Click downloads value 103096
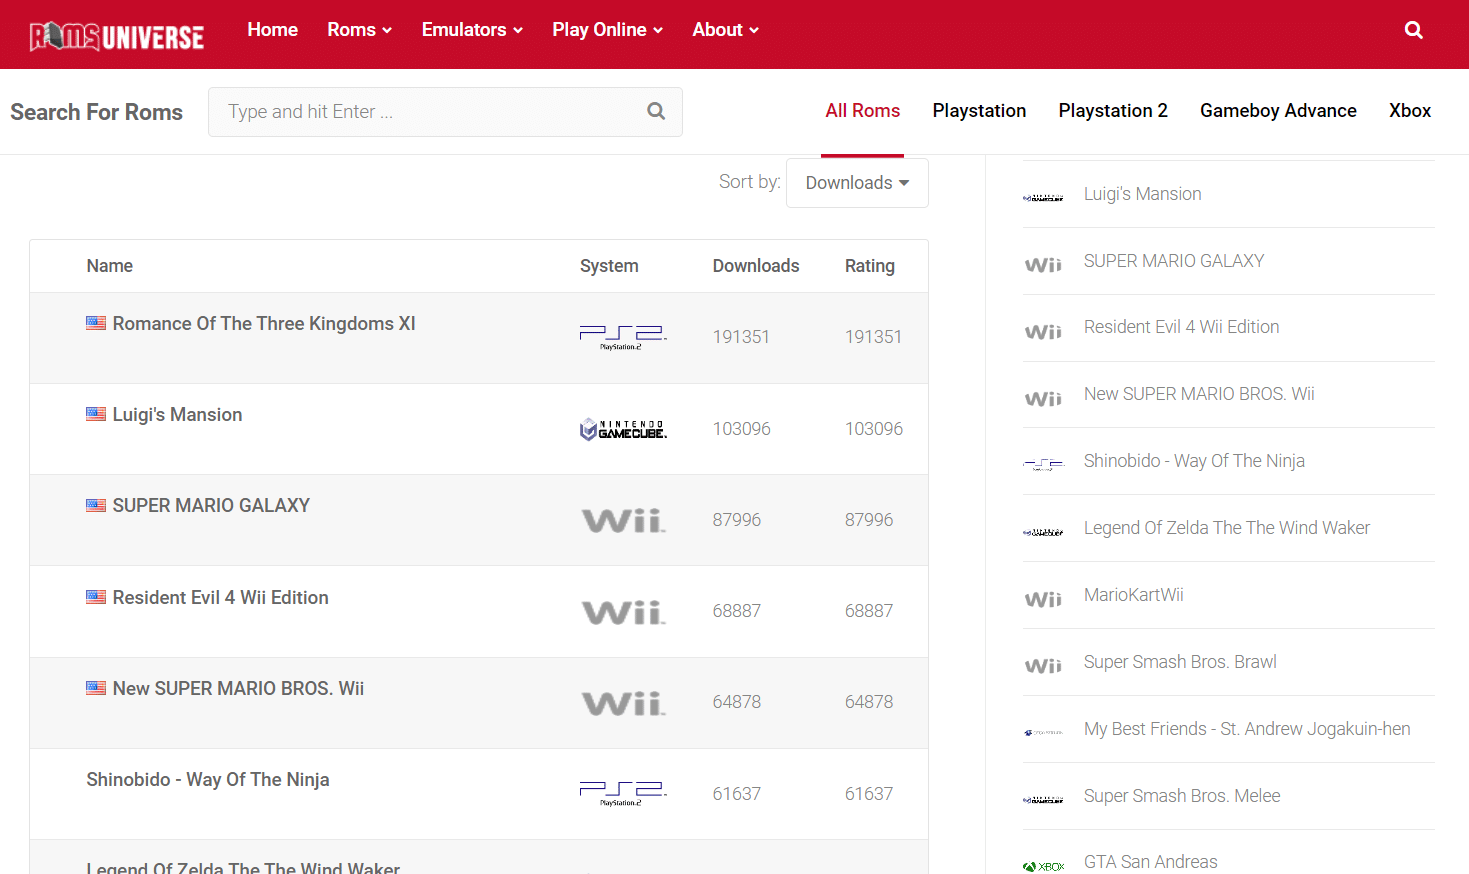Viewport: 1469px width, 874px height. [x=741, y=429]
